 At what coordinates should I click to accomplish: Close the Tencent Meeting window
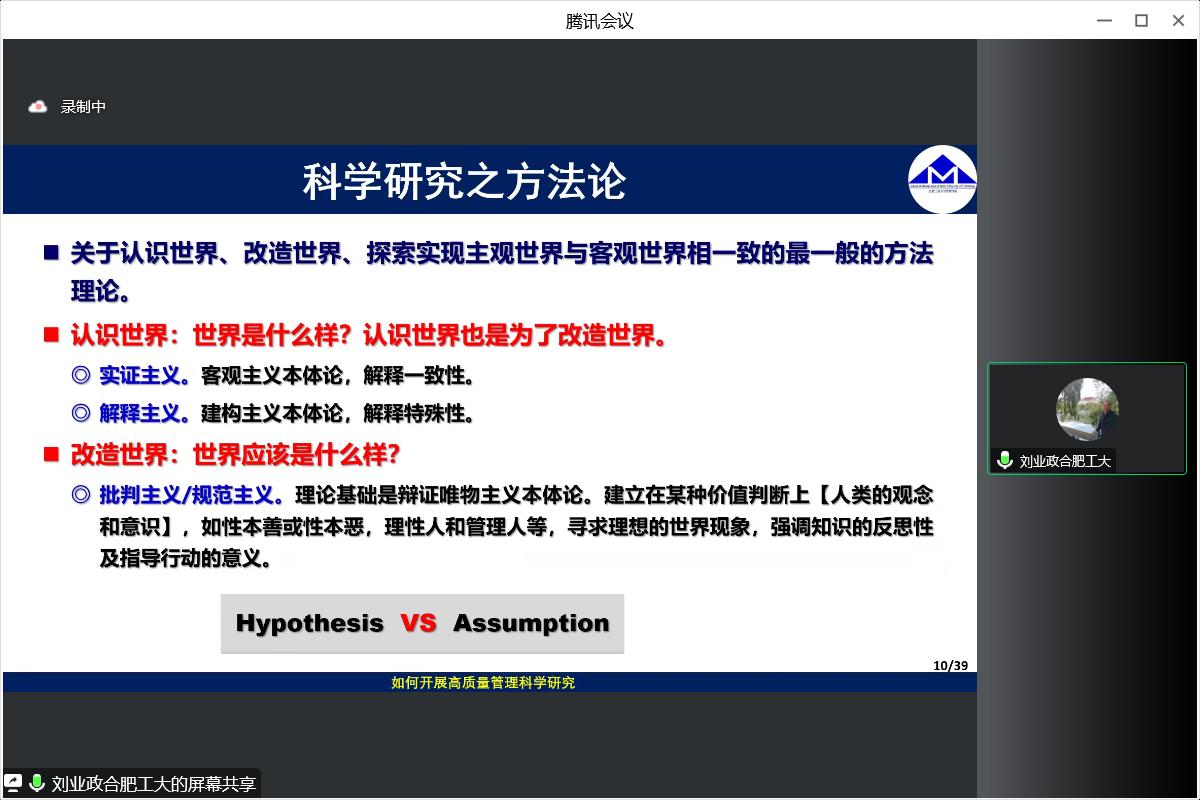coord(1178,21)
